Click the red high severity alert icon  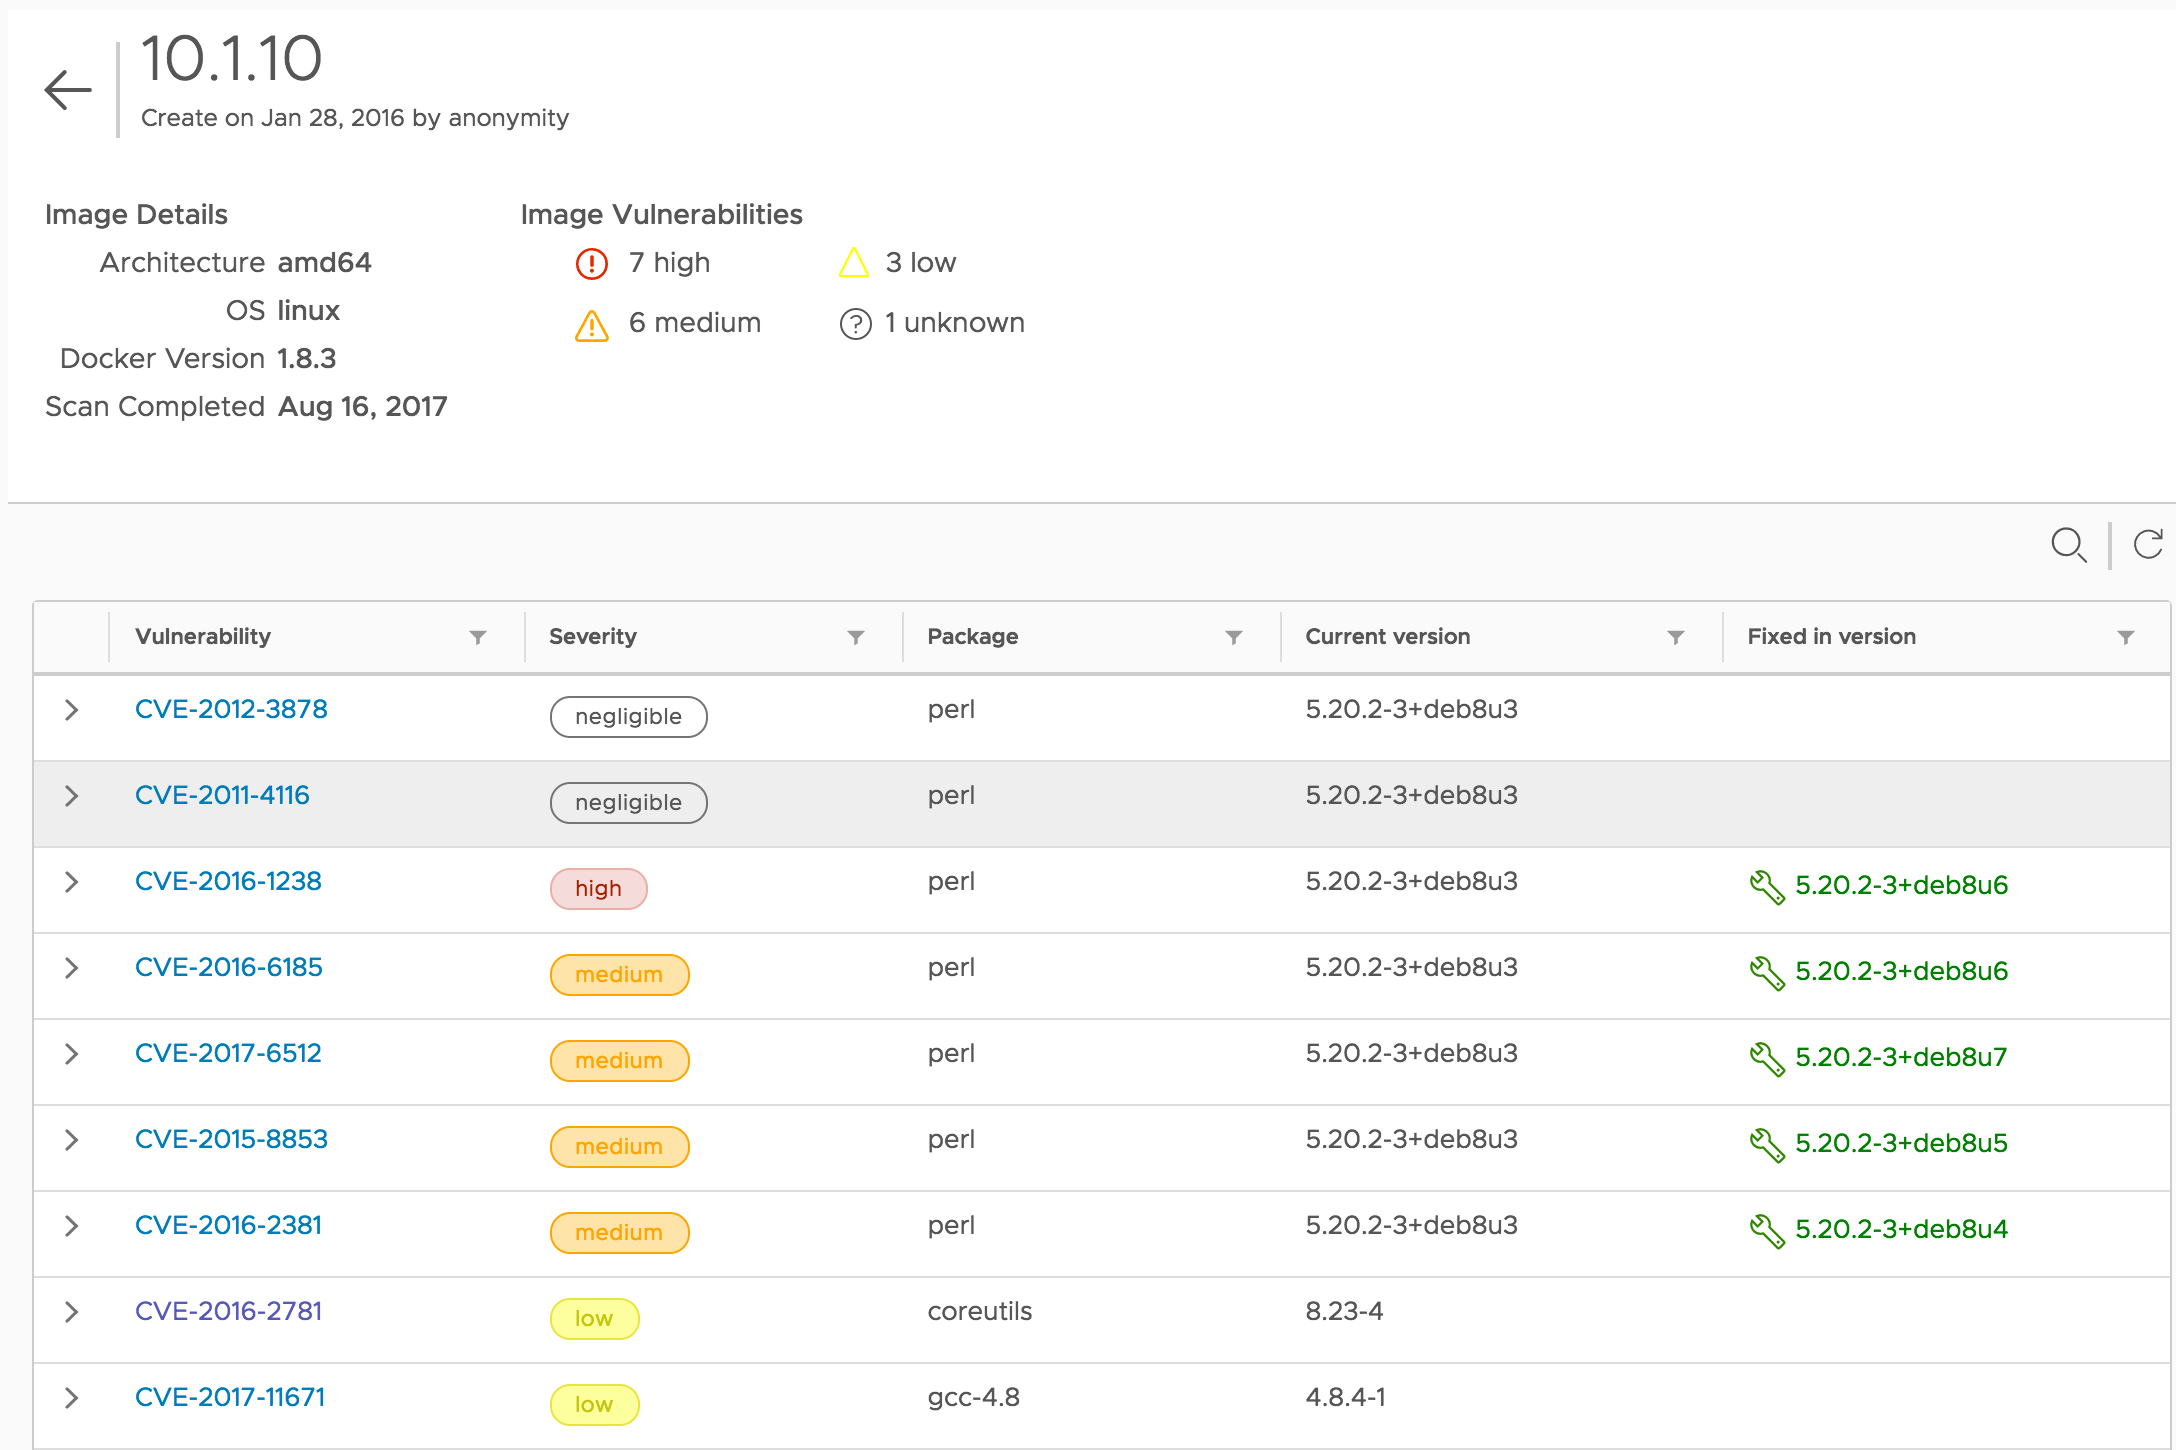point(592,263)
